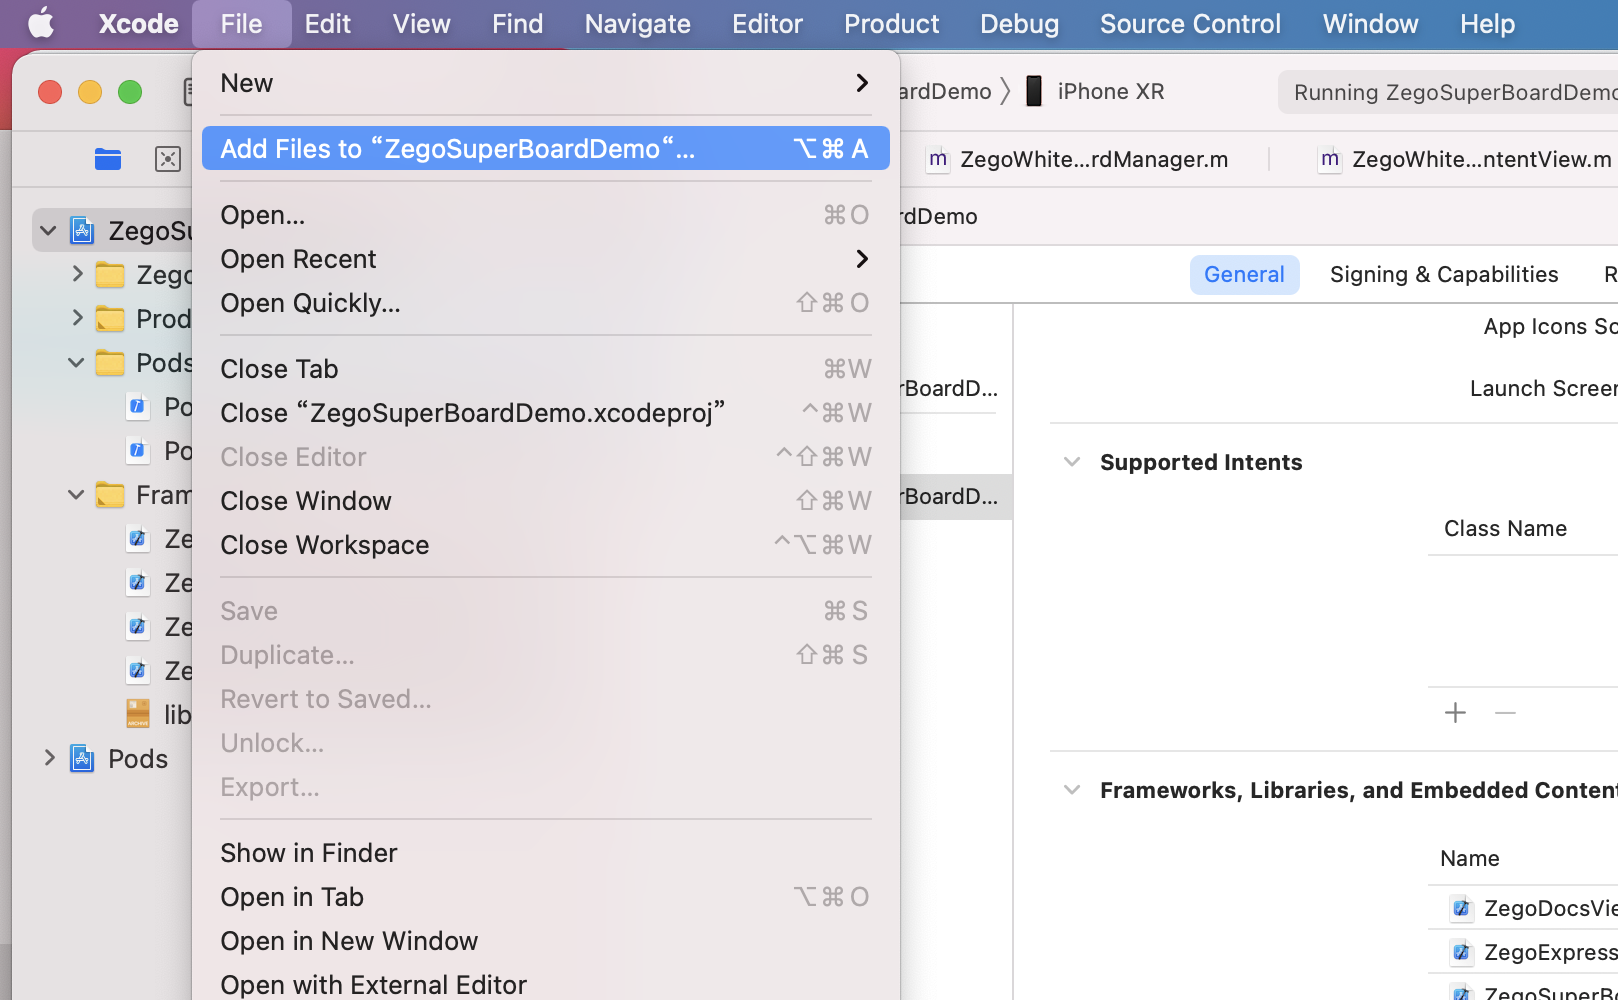Expand the bottom Pods project disclosure arrow

[x=49, y=759]
